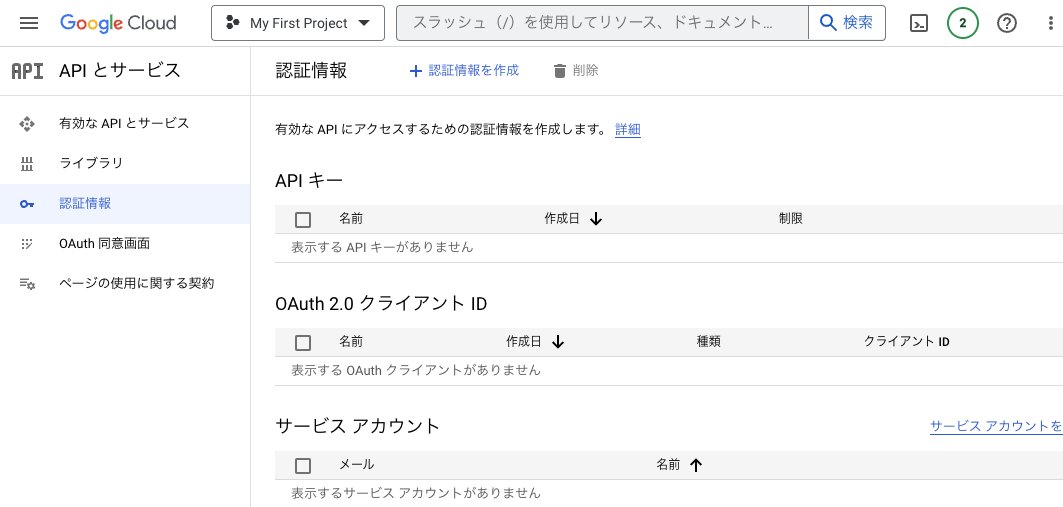The height and width of the screenshot is (507, 1063).
Task: Click the OAuth 2.0 クライアント ID section heading
Action: tap(381, 304)
